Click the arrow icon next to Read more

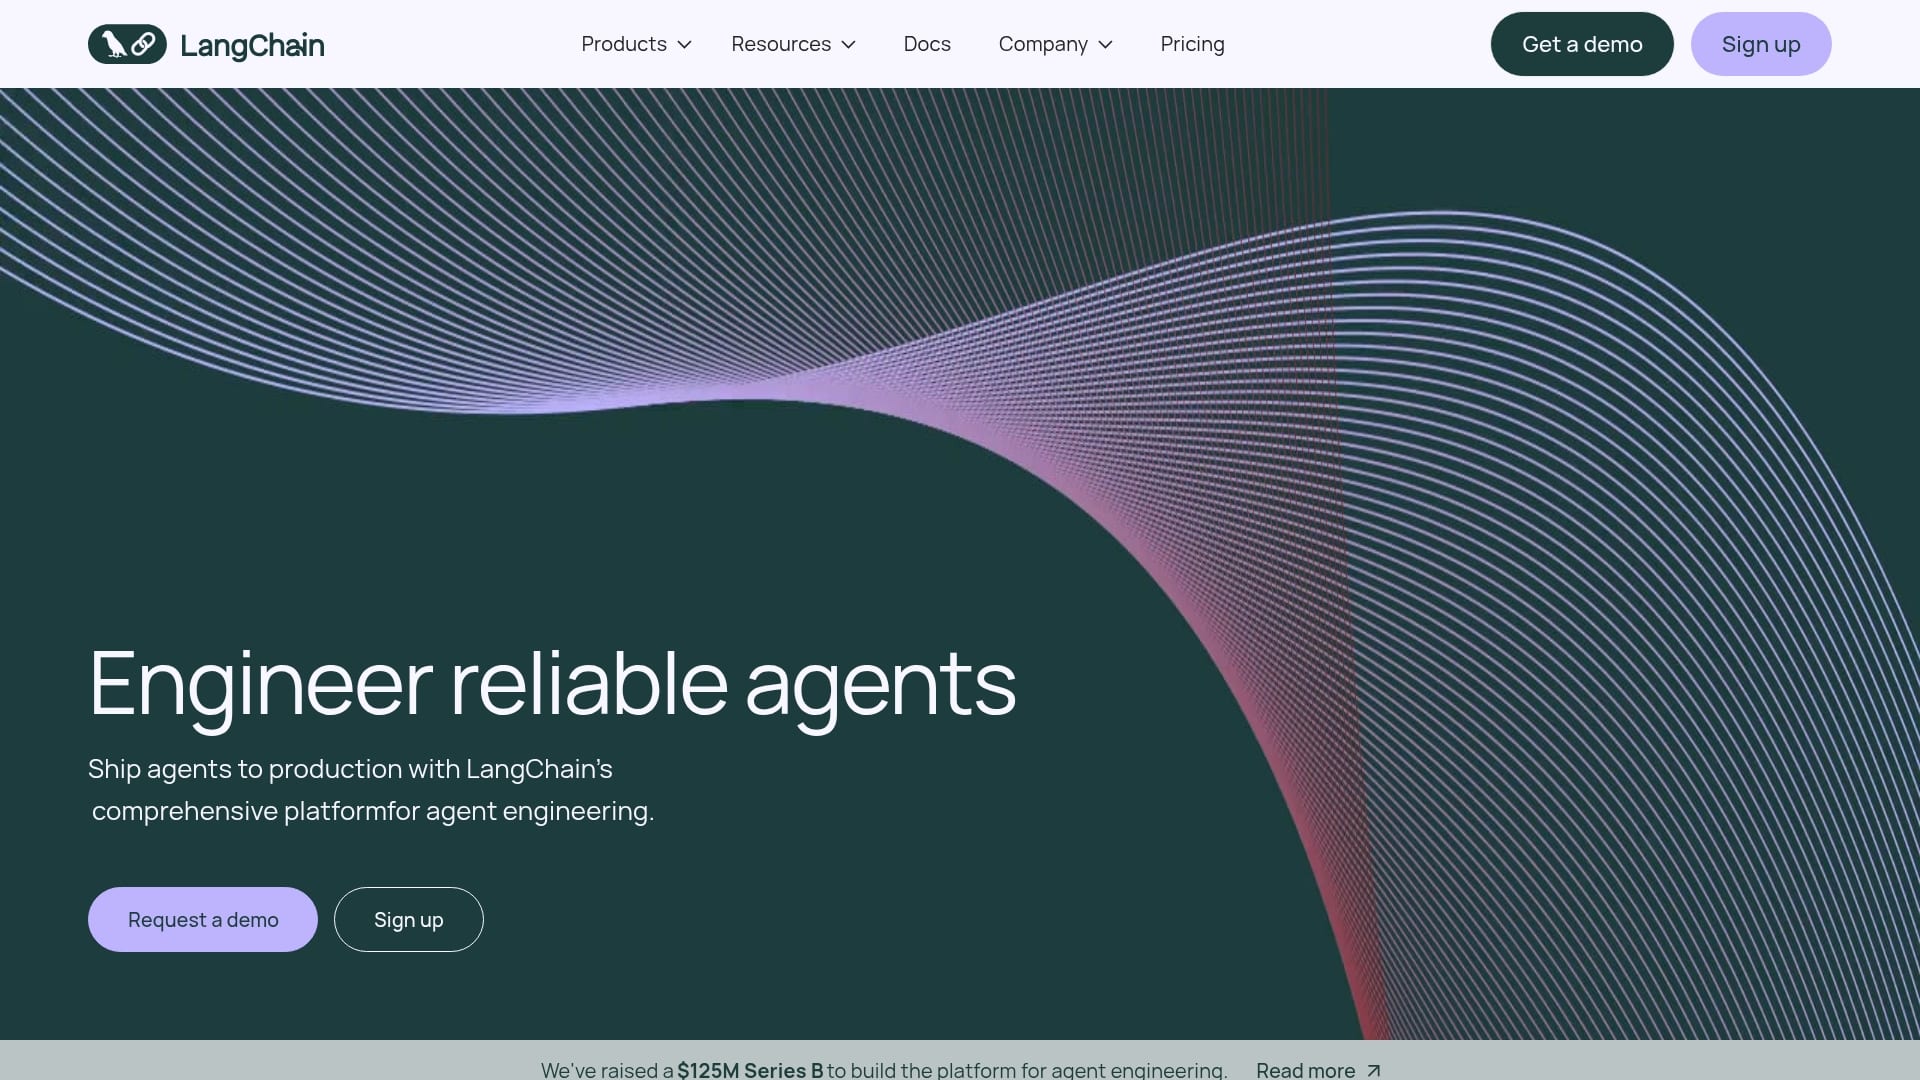(1373, 1070)
